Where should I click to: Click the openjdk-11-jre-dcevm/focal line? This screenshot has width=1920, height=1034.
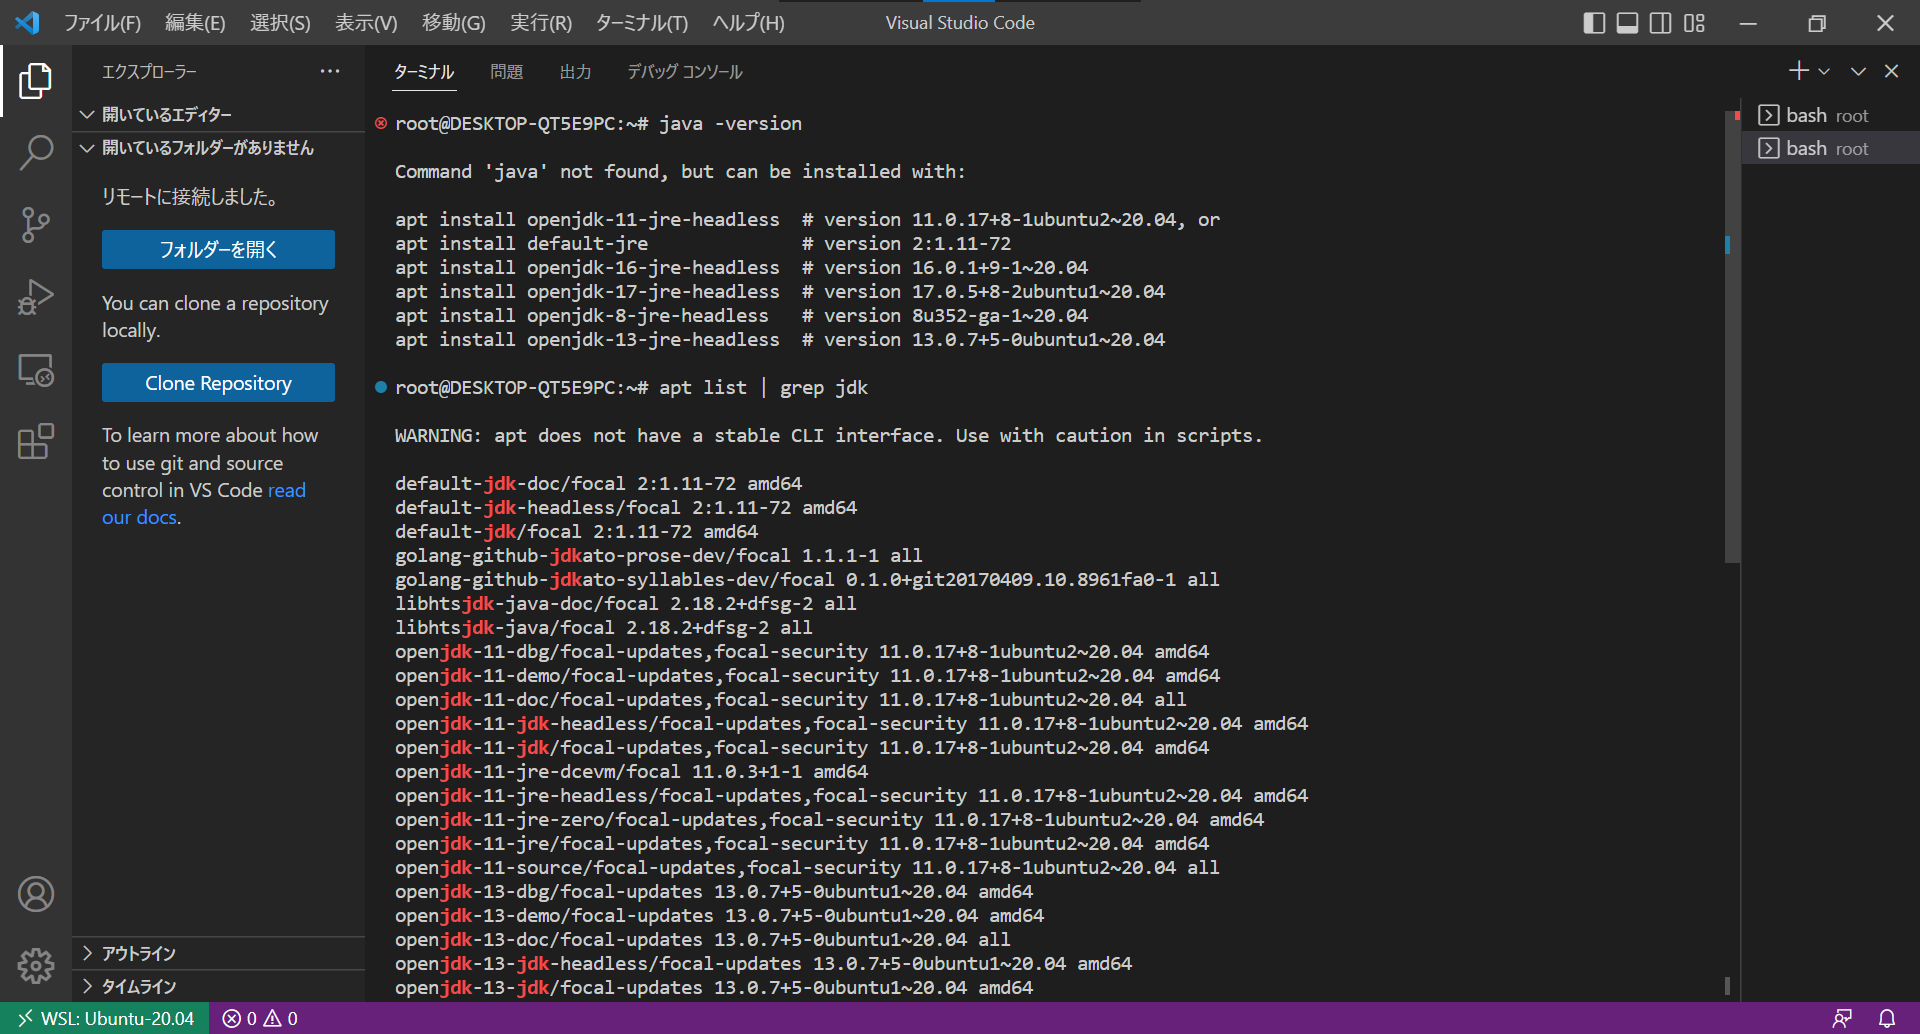coord(631,771)
